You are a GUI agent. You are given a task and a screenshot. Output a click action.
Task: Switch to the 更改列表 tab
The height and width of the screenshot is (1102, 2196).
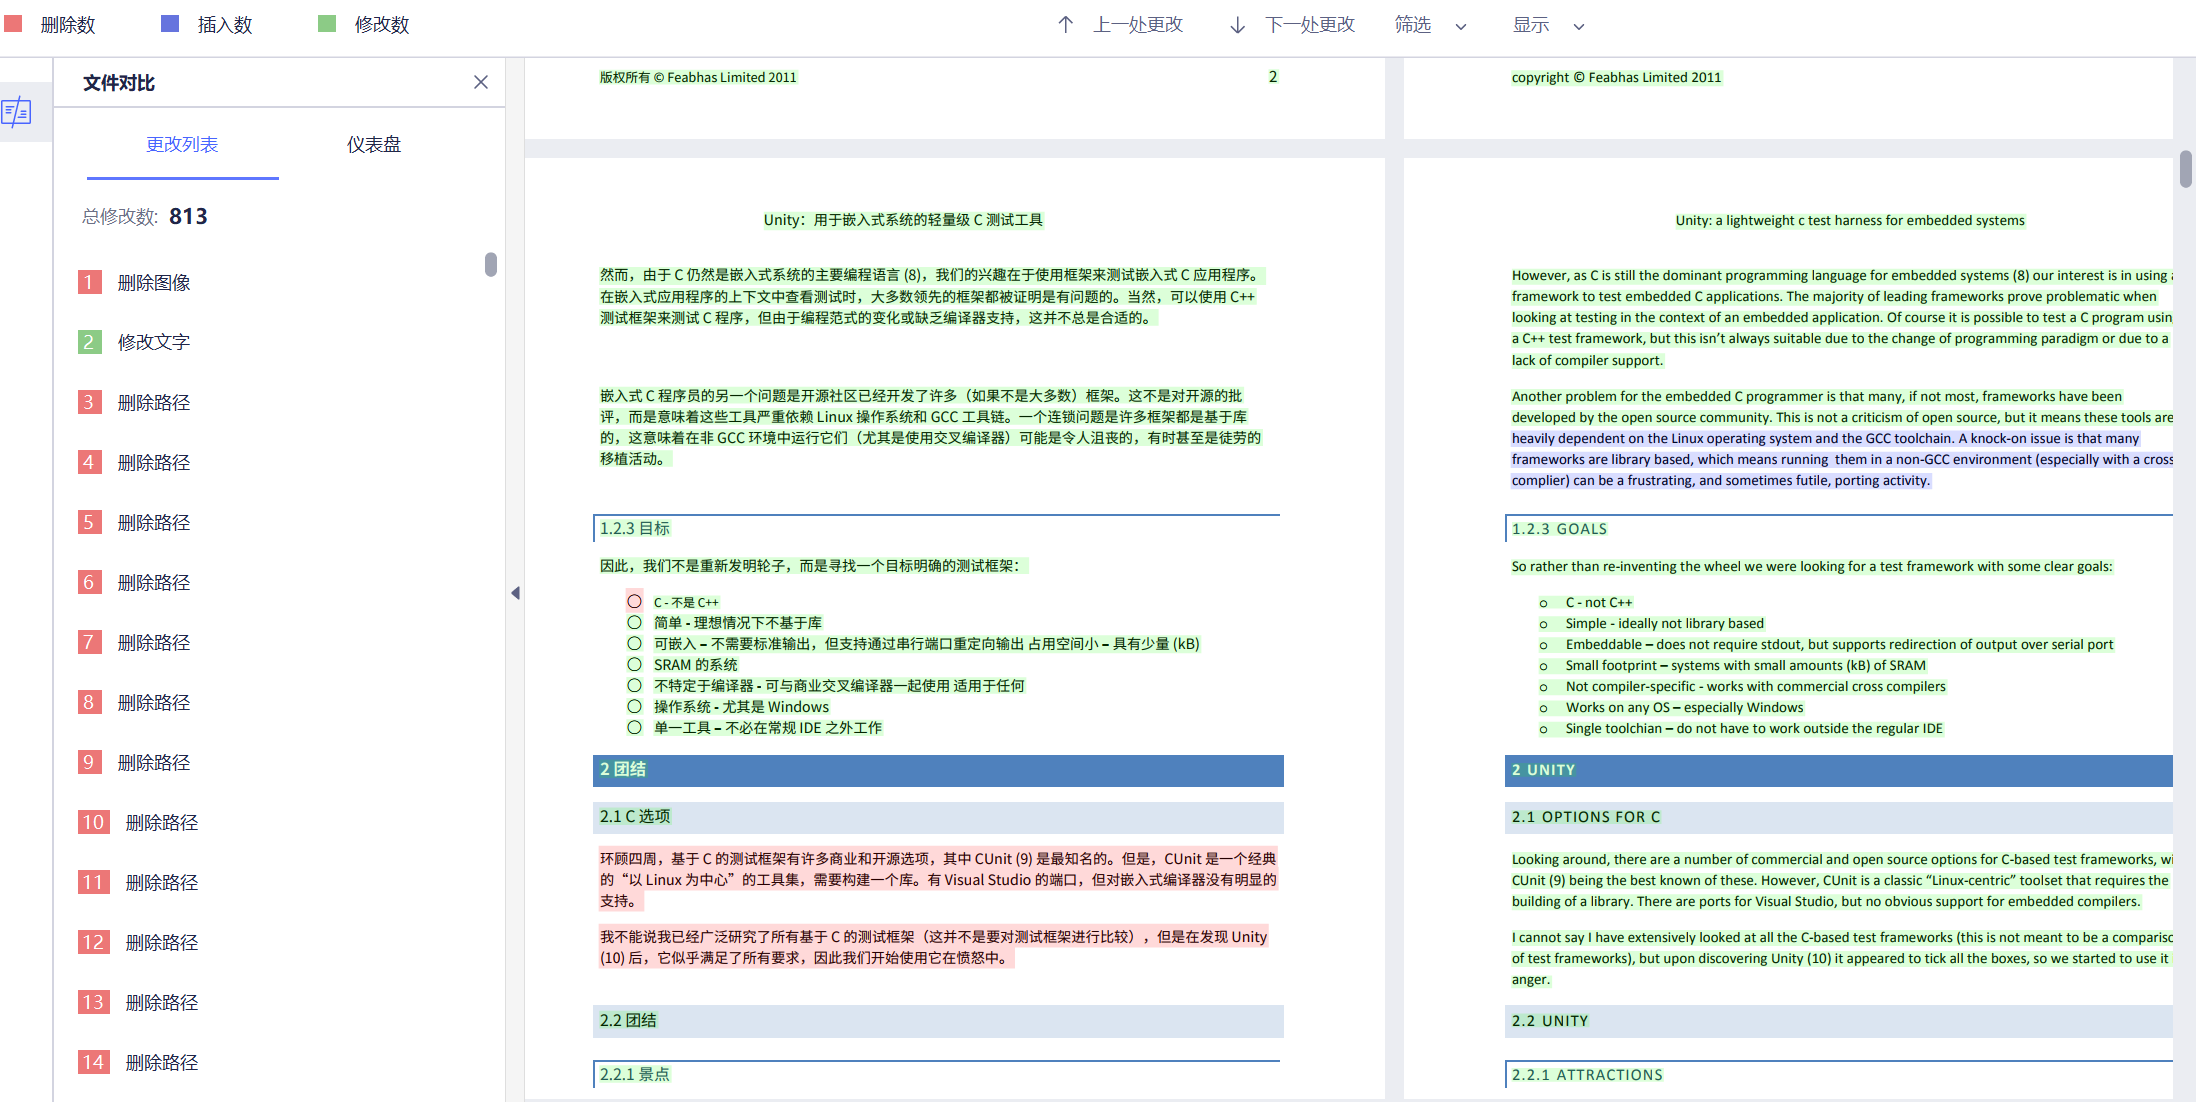tap(182, 145)
